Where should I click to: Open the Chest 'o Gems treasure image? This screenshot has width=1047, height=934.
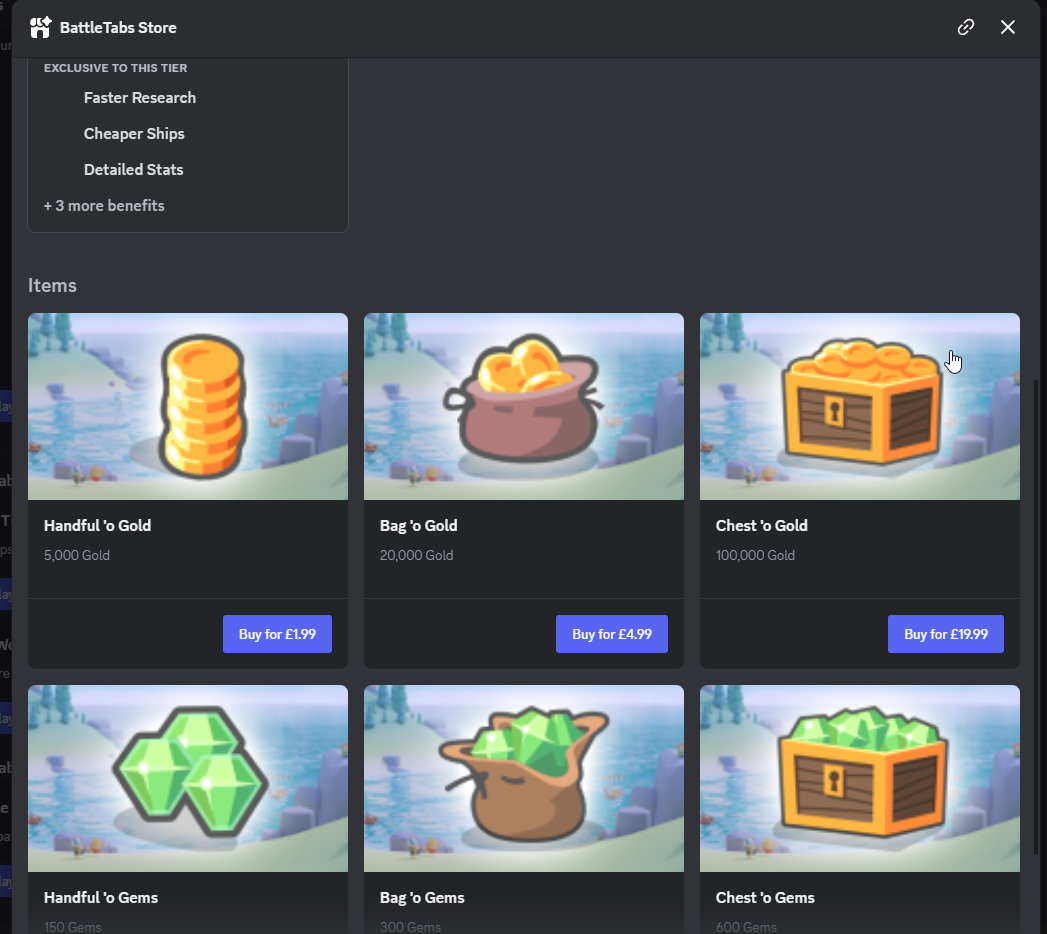(859, 778)
